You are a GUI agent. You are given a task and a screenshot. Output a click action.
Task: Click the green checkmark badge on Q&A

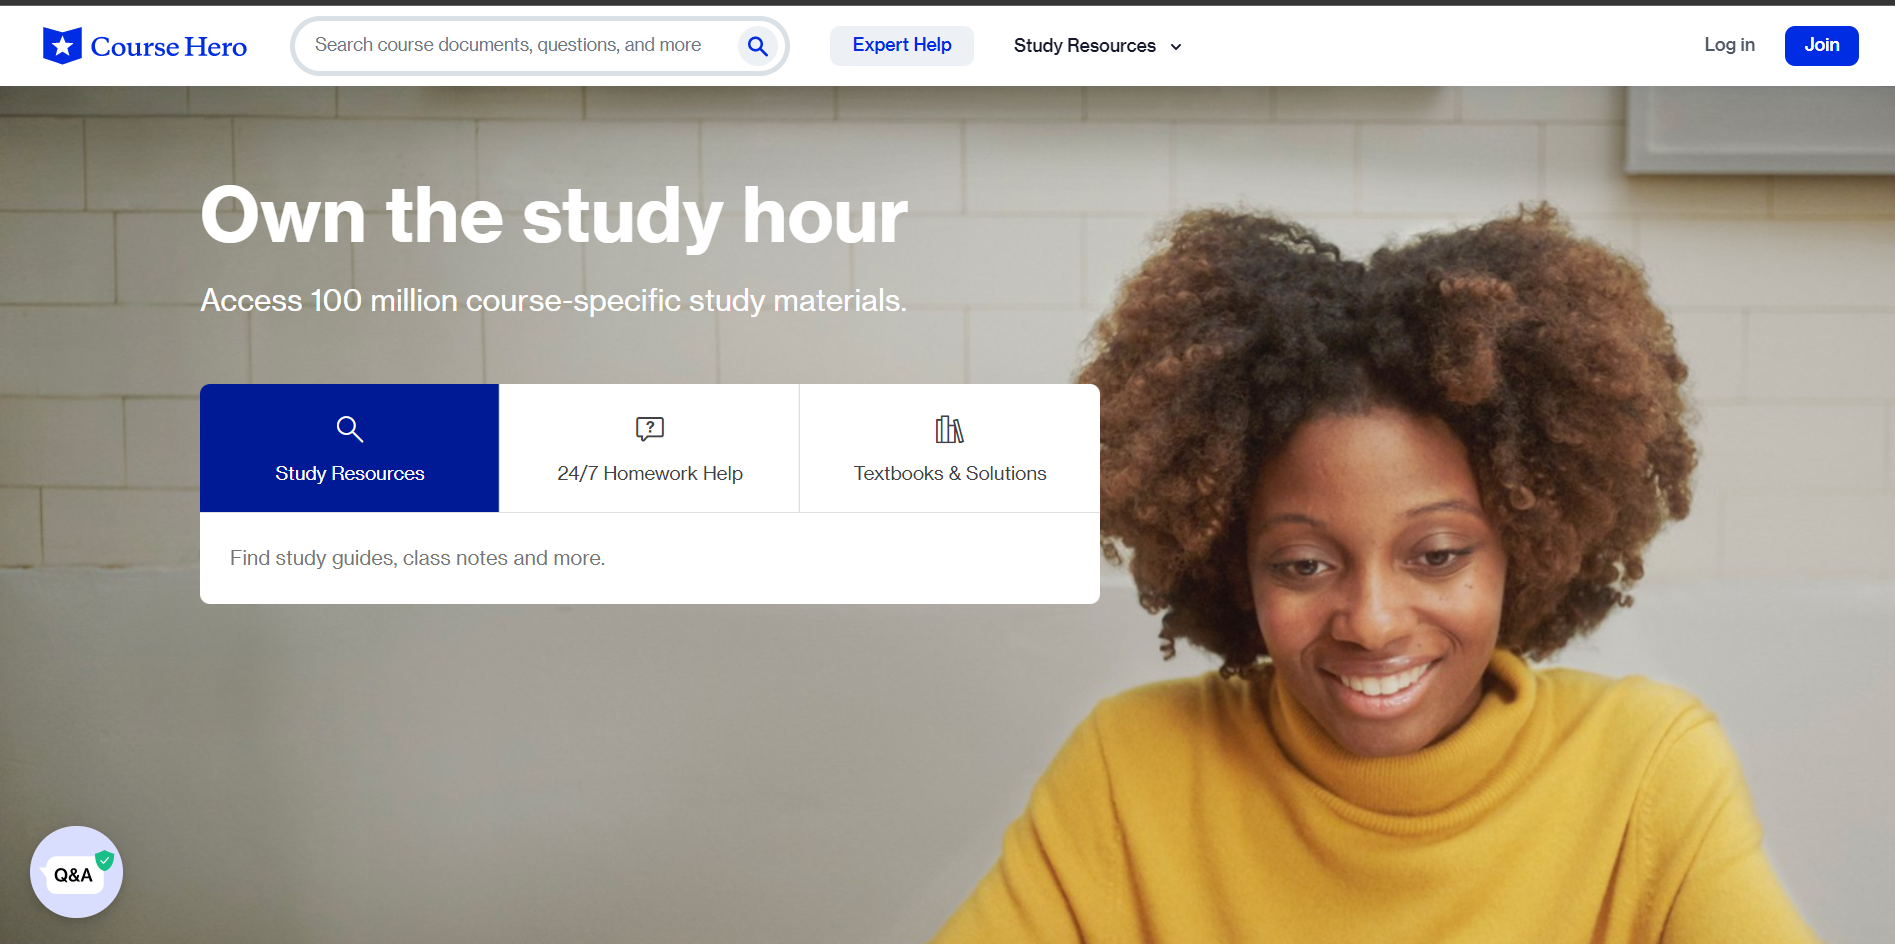(104, 860)
